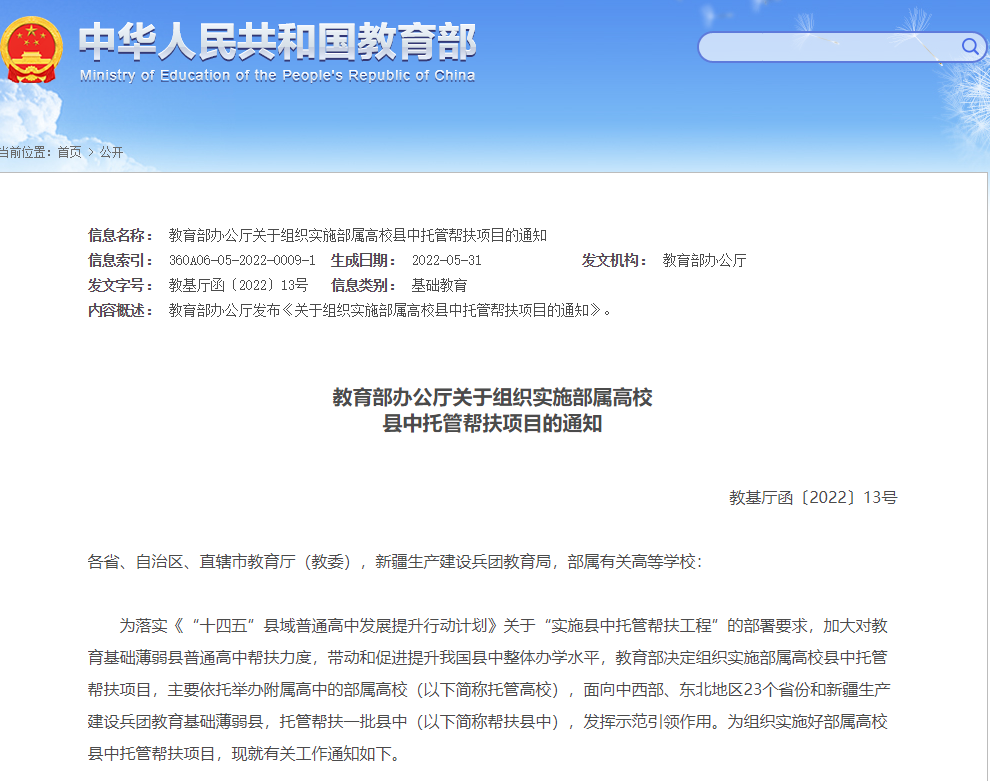Image resolution: width=990 pixels, height=781 pixels.
Task: Click the 内容概述 label
Action: [x=120, y=311]
